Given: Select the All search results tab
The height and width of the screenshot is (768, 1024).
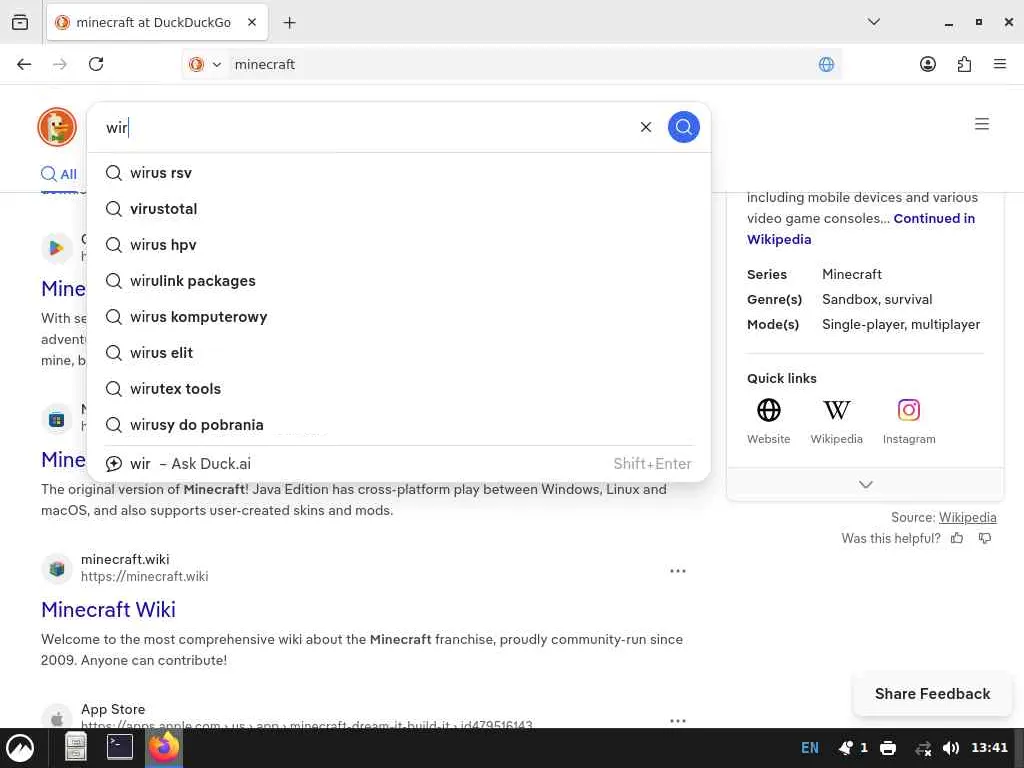Looking at the screenshot, I should [x=59, y=174].
